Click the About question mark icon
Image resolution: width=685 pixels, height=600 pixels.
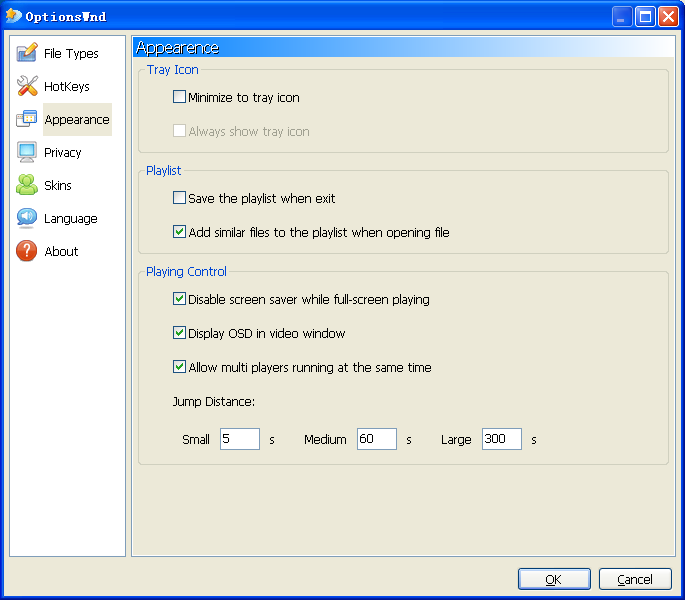(x=27, y=251)
